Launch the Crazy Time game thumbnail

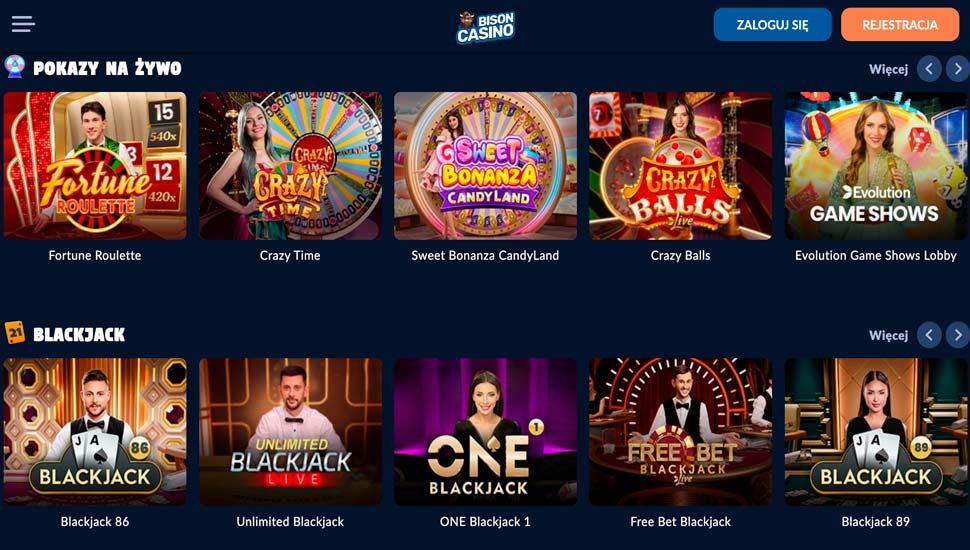tap(290, 166)
